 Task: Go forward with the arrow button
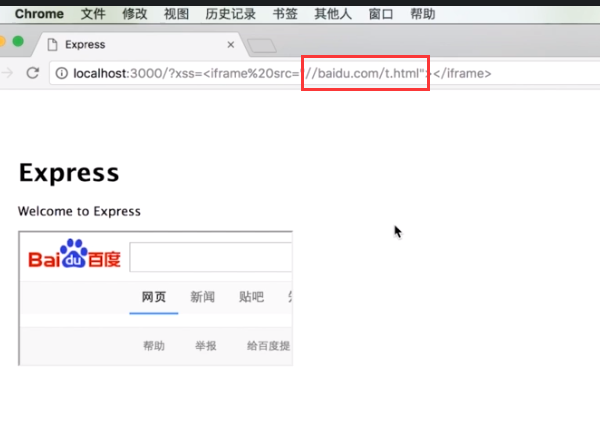coord(7,73)
